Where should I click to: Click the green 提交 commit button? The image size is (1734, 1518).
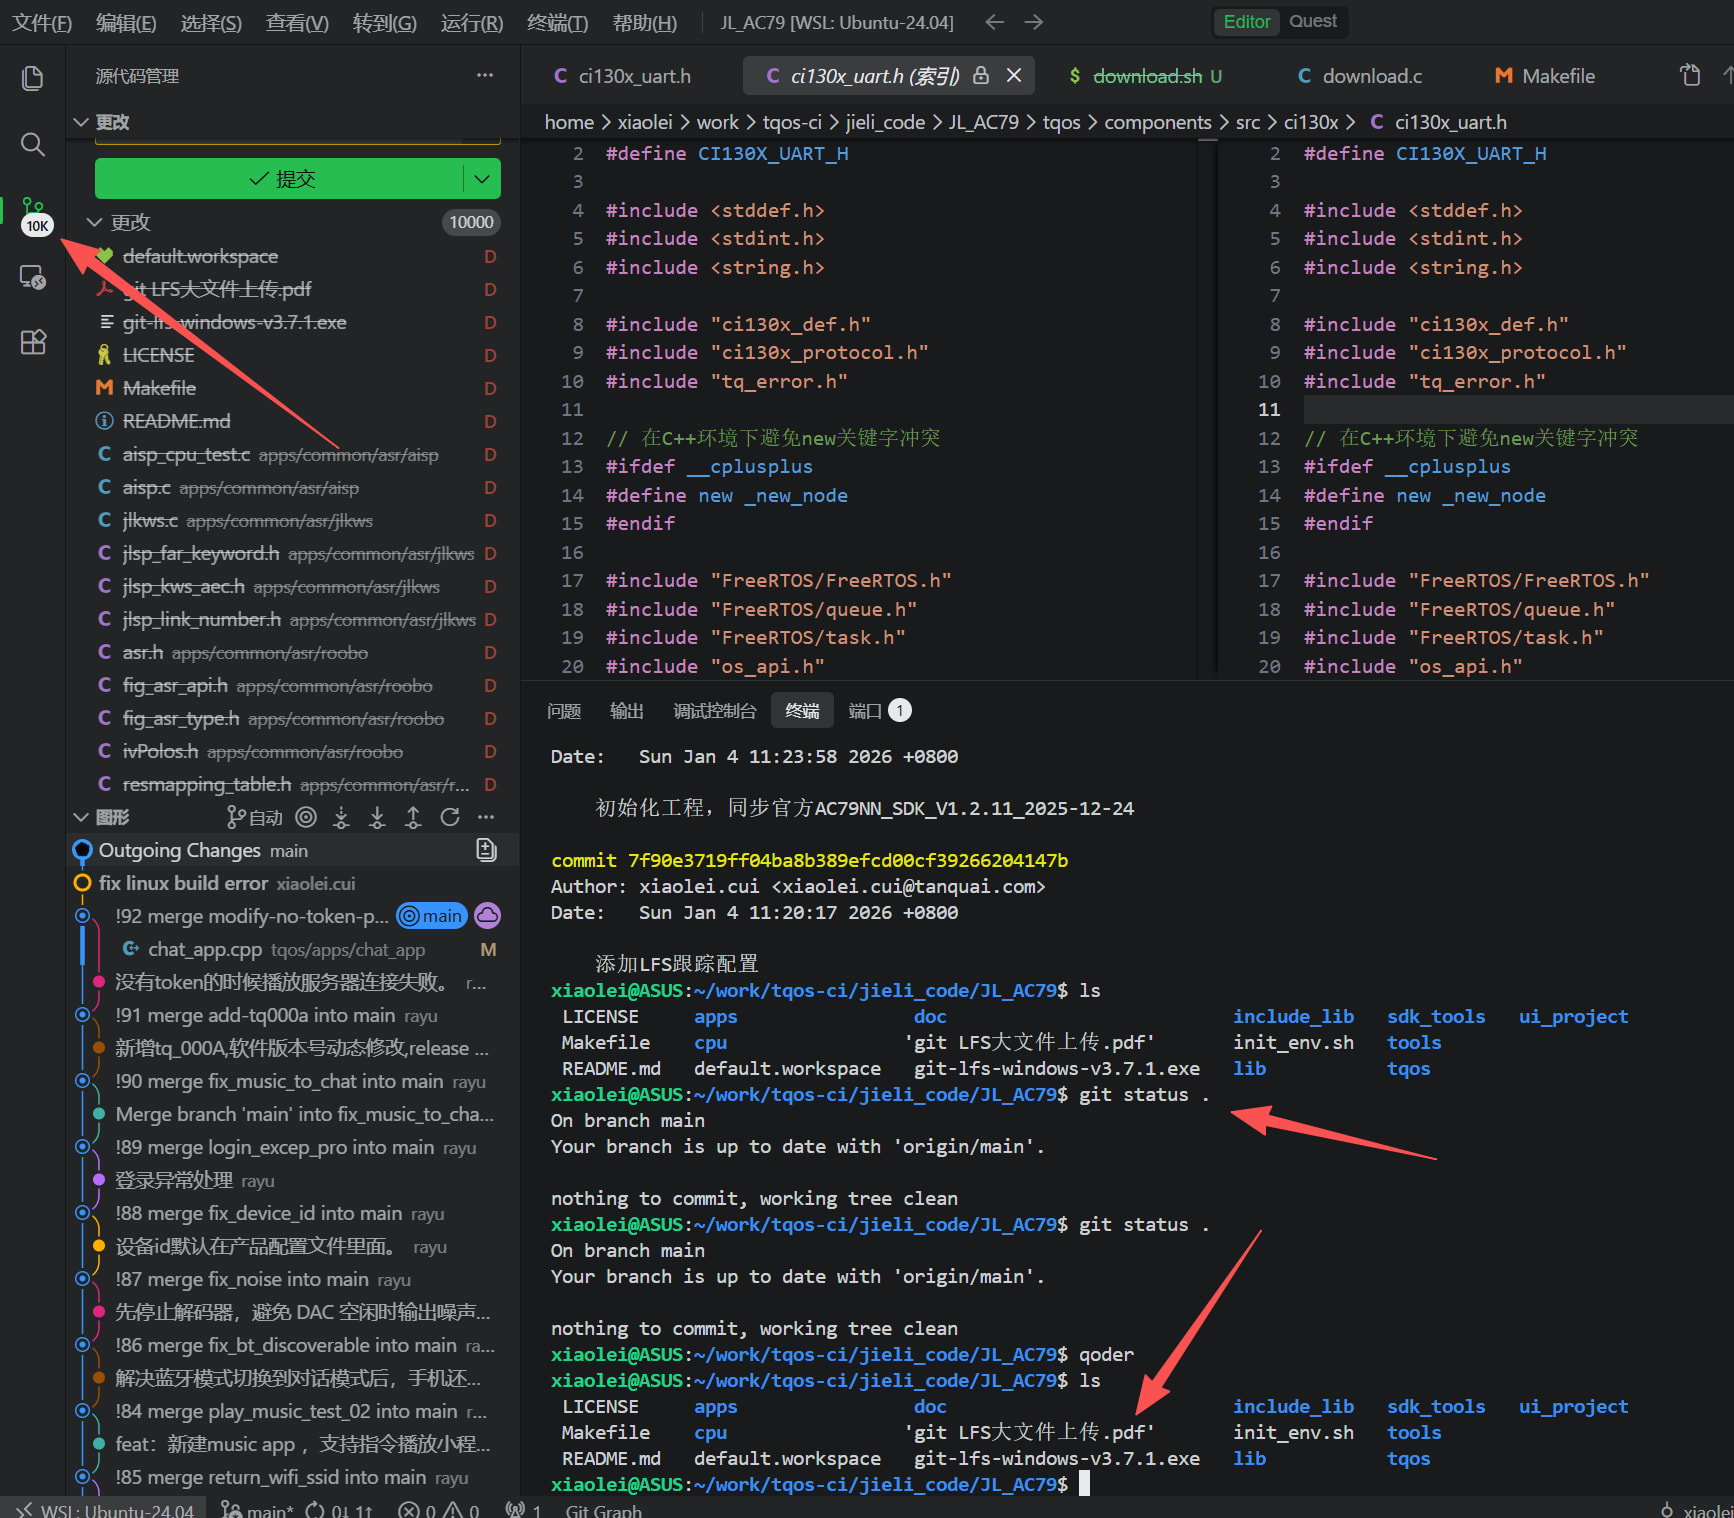pyautogui.click(x=280, y=179)
